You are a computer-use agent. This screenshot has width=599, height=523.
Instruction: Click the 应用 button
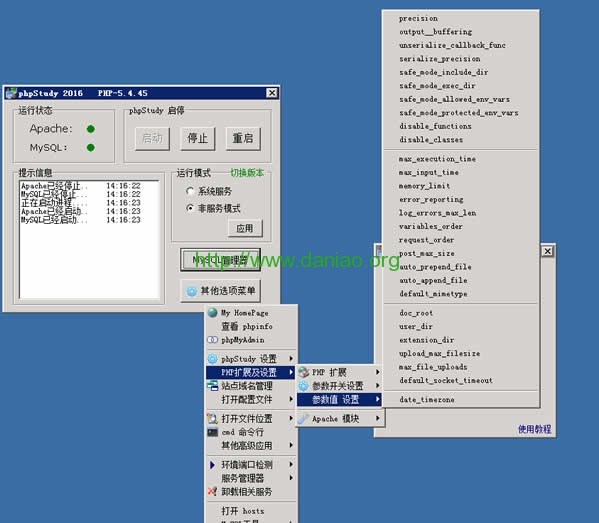pos(245,228)
